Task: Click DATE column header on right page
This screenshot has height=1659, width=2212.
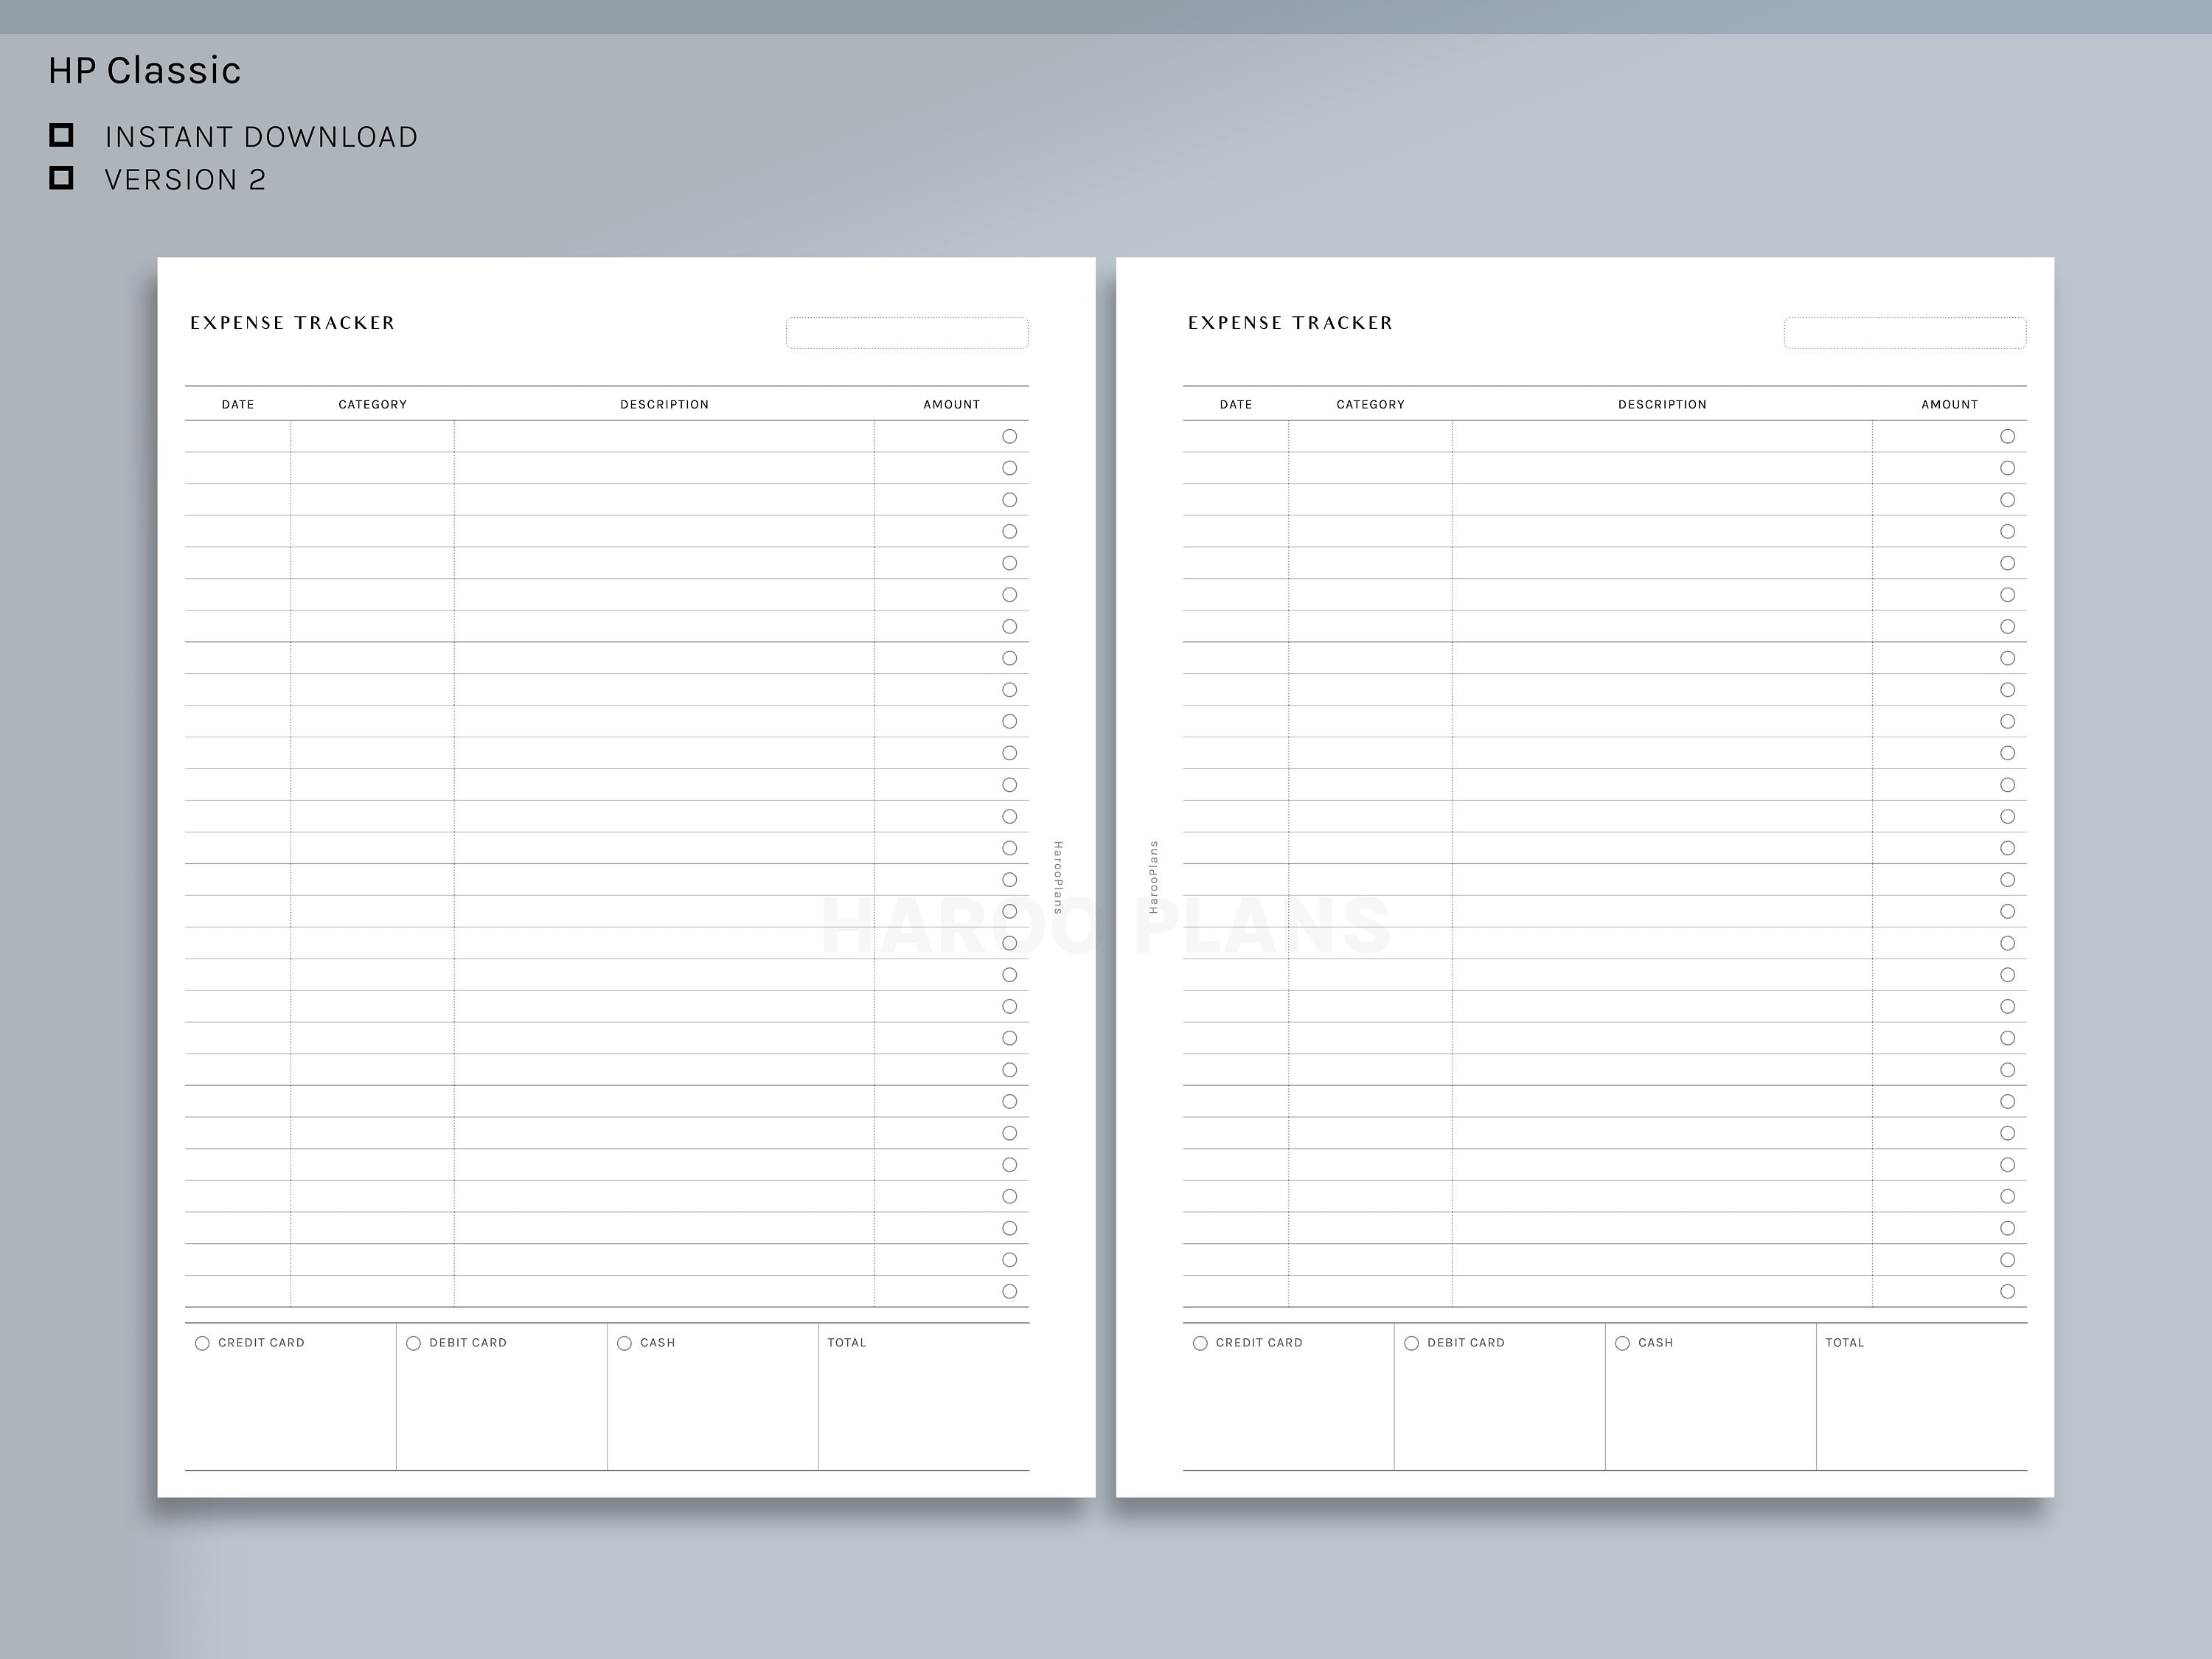Action: (x=1236, y=404)
